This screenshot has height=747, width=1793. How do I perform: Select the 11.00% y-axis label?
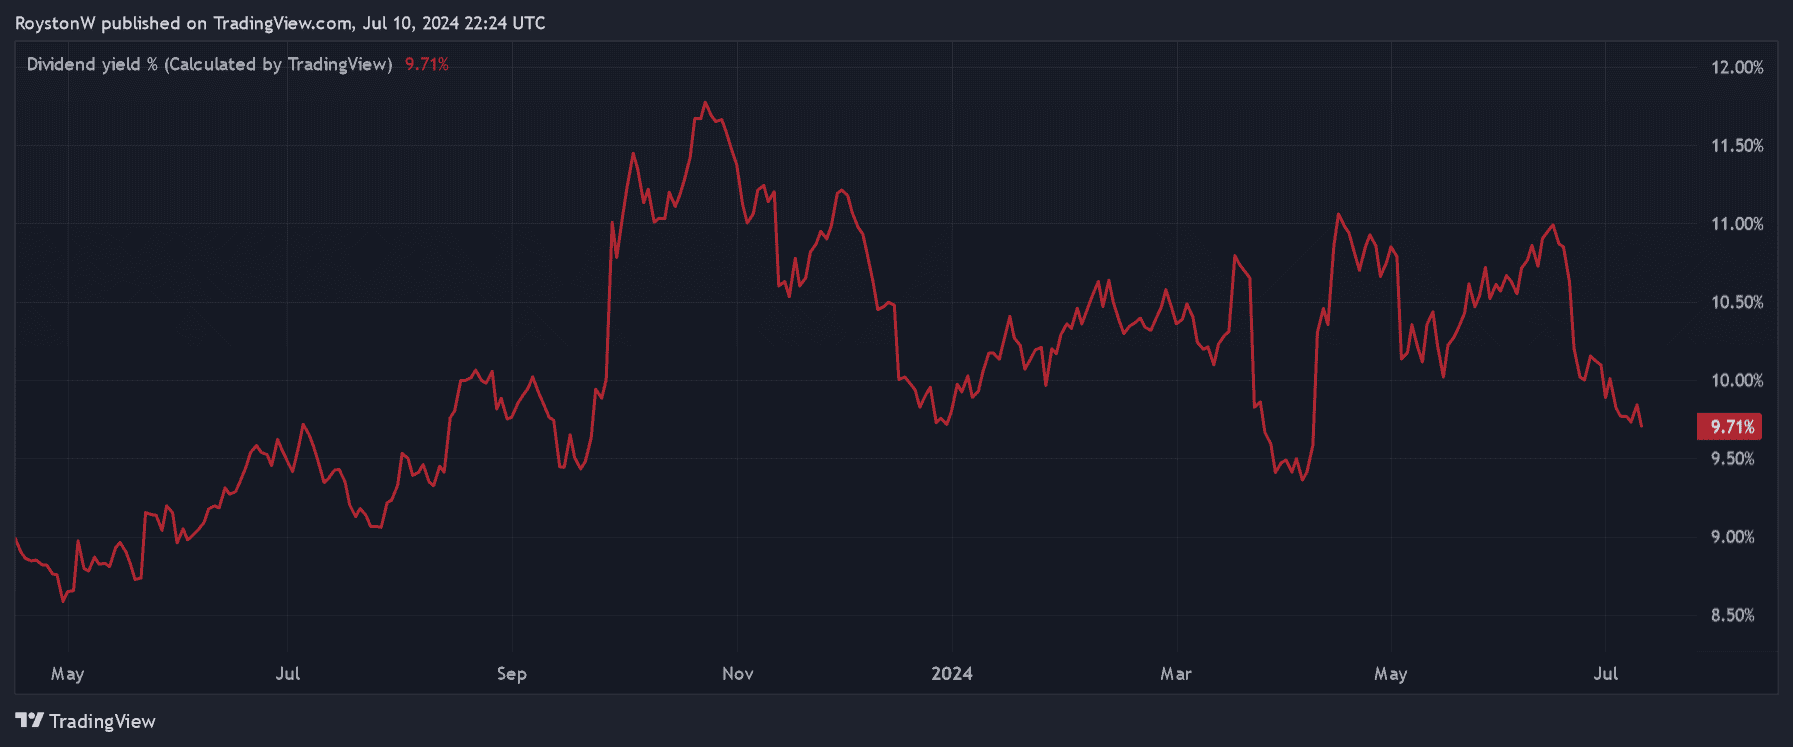1737,224
